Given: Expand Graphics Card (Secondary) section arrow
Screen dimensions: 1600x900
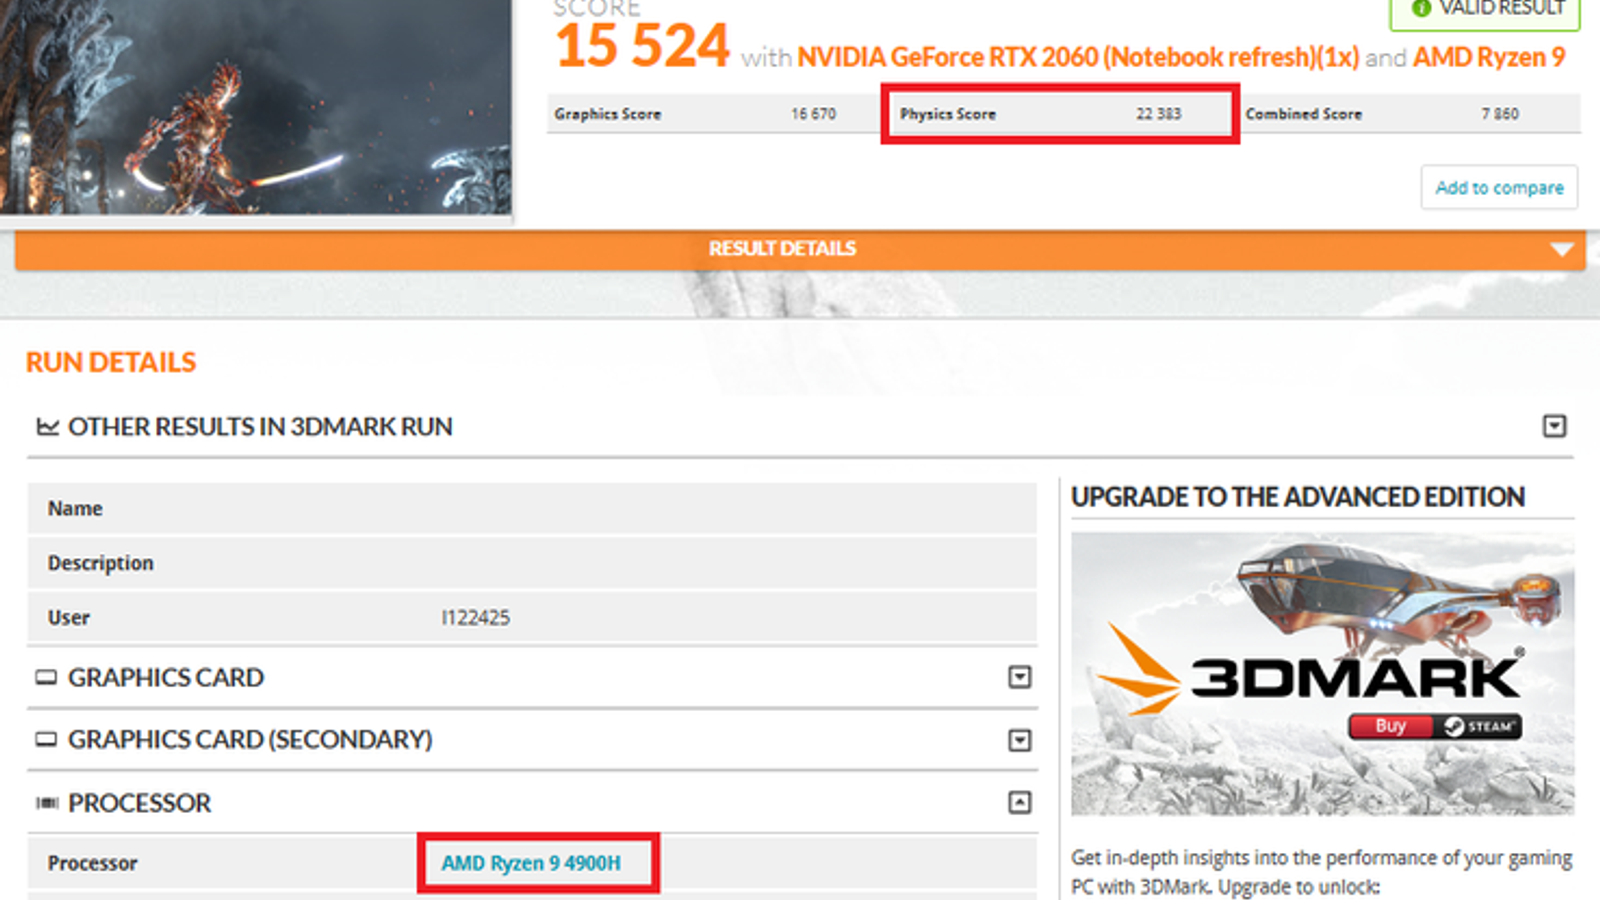Looking at the screenshot, I should click(x=1019, y=740).
